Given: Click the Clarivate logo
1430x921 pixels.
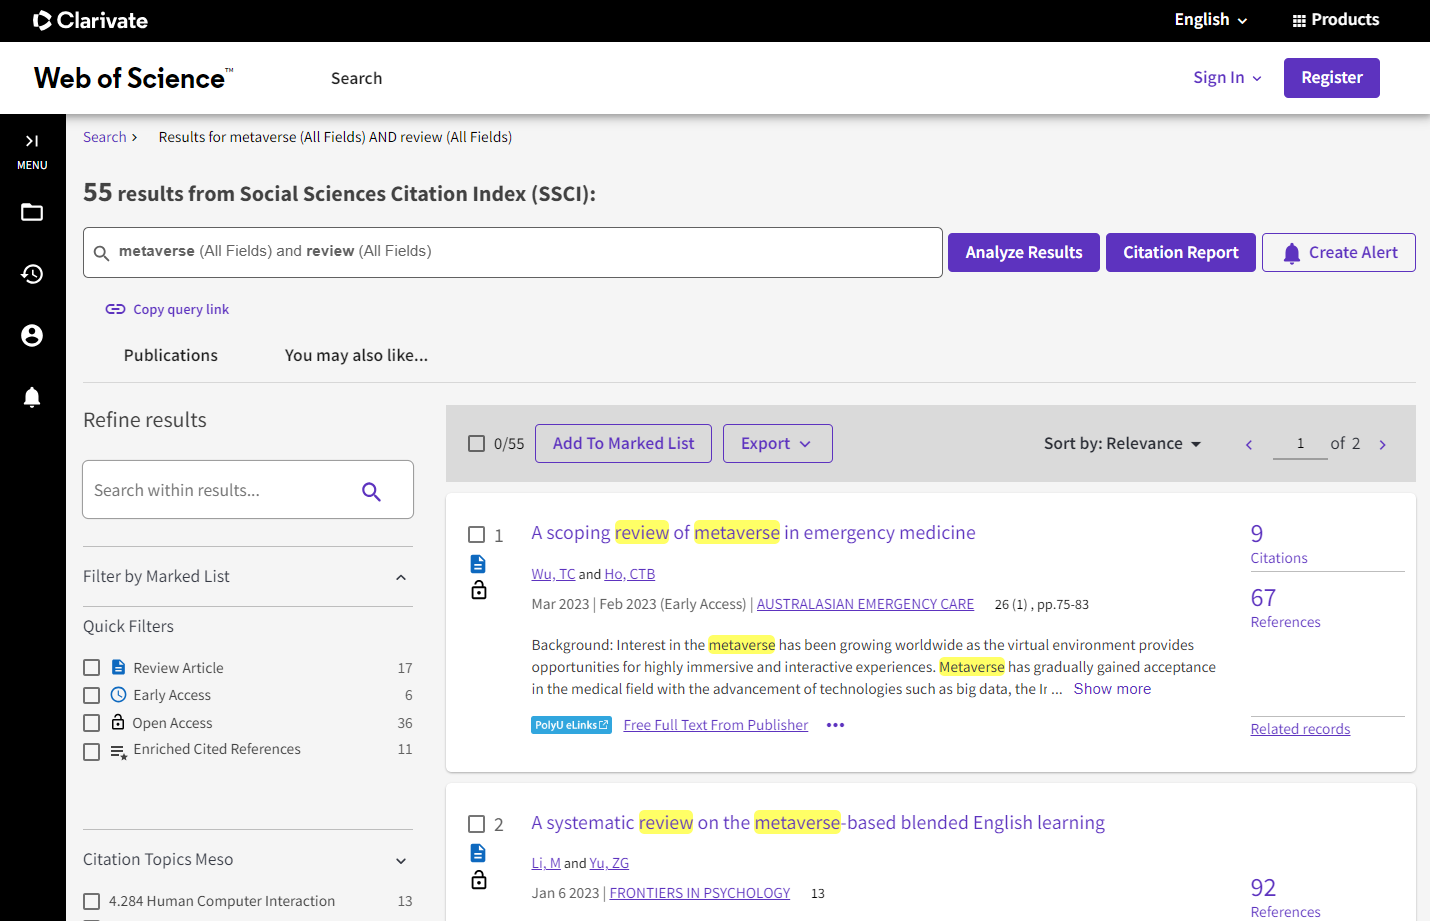Looking at the screenshot, I should [x=90, y=20].
